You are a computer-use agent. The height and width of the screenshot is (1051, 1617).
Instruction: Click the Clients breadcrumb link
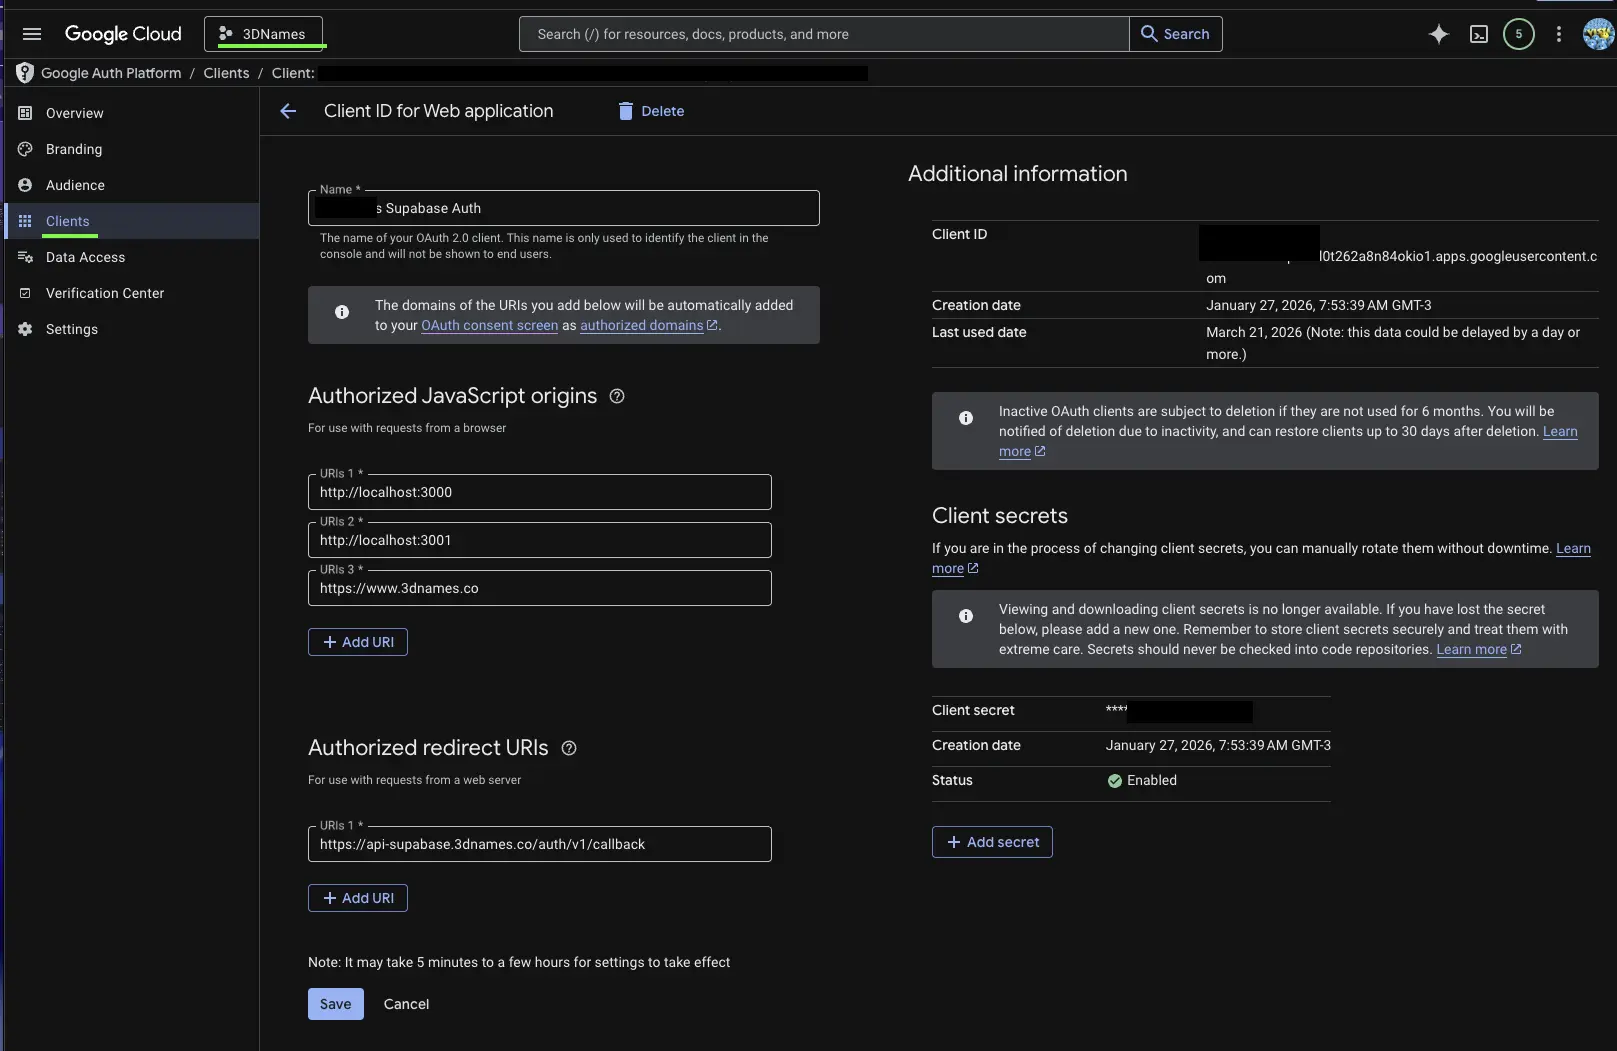pyautogui.click(x=226, y=73)
